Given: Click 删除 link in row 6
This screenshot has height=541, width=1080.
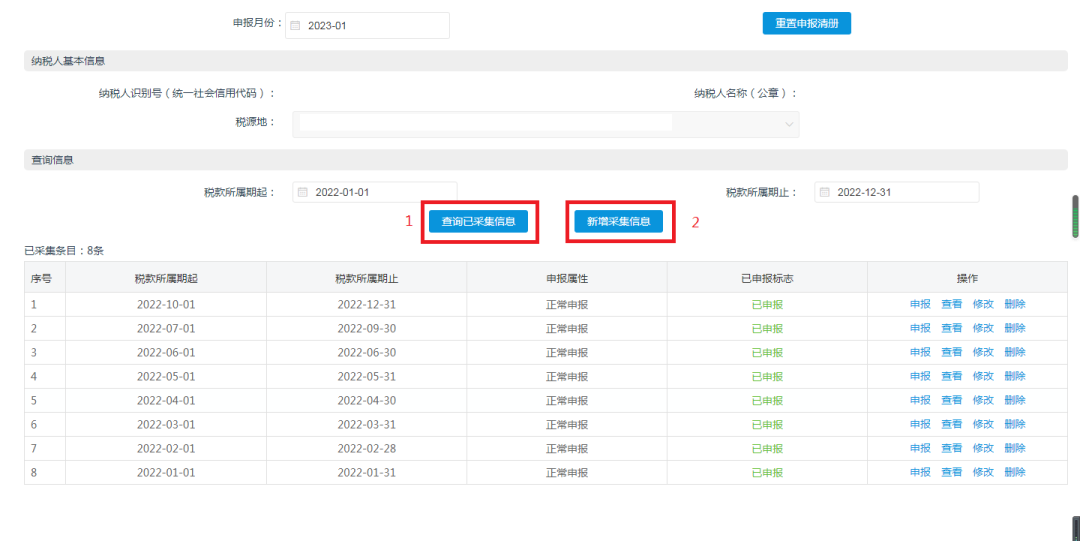Looking at the screenshot, I should coord(1015,425).
